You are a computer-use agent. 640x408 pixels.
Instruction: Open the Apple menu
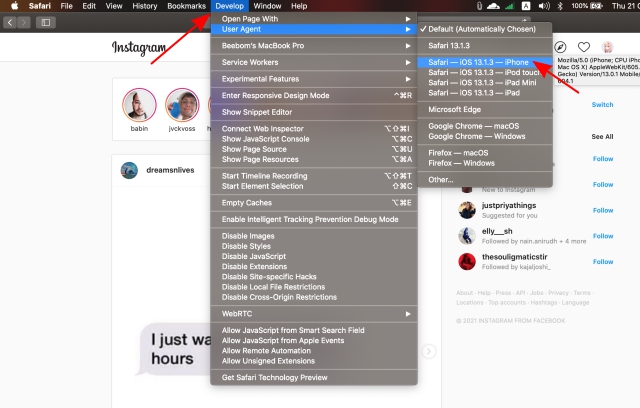point(14,6)
